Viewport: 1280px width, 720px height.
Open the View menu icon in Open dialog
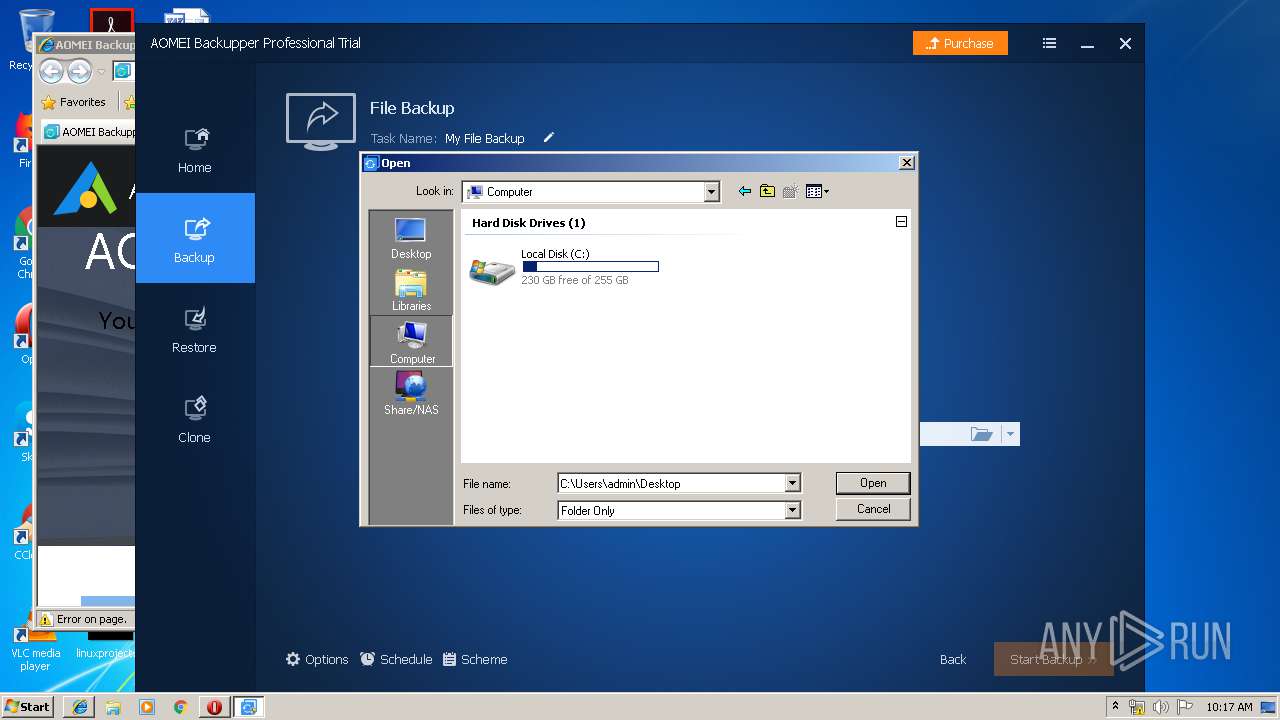point(817,191)
